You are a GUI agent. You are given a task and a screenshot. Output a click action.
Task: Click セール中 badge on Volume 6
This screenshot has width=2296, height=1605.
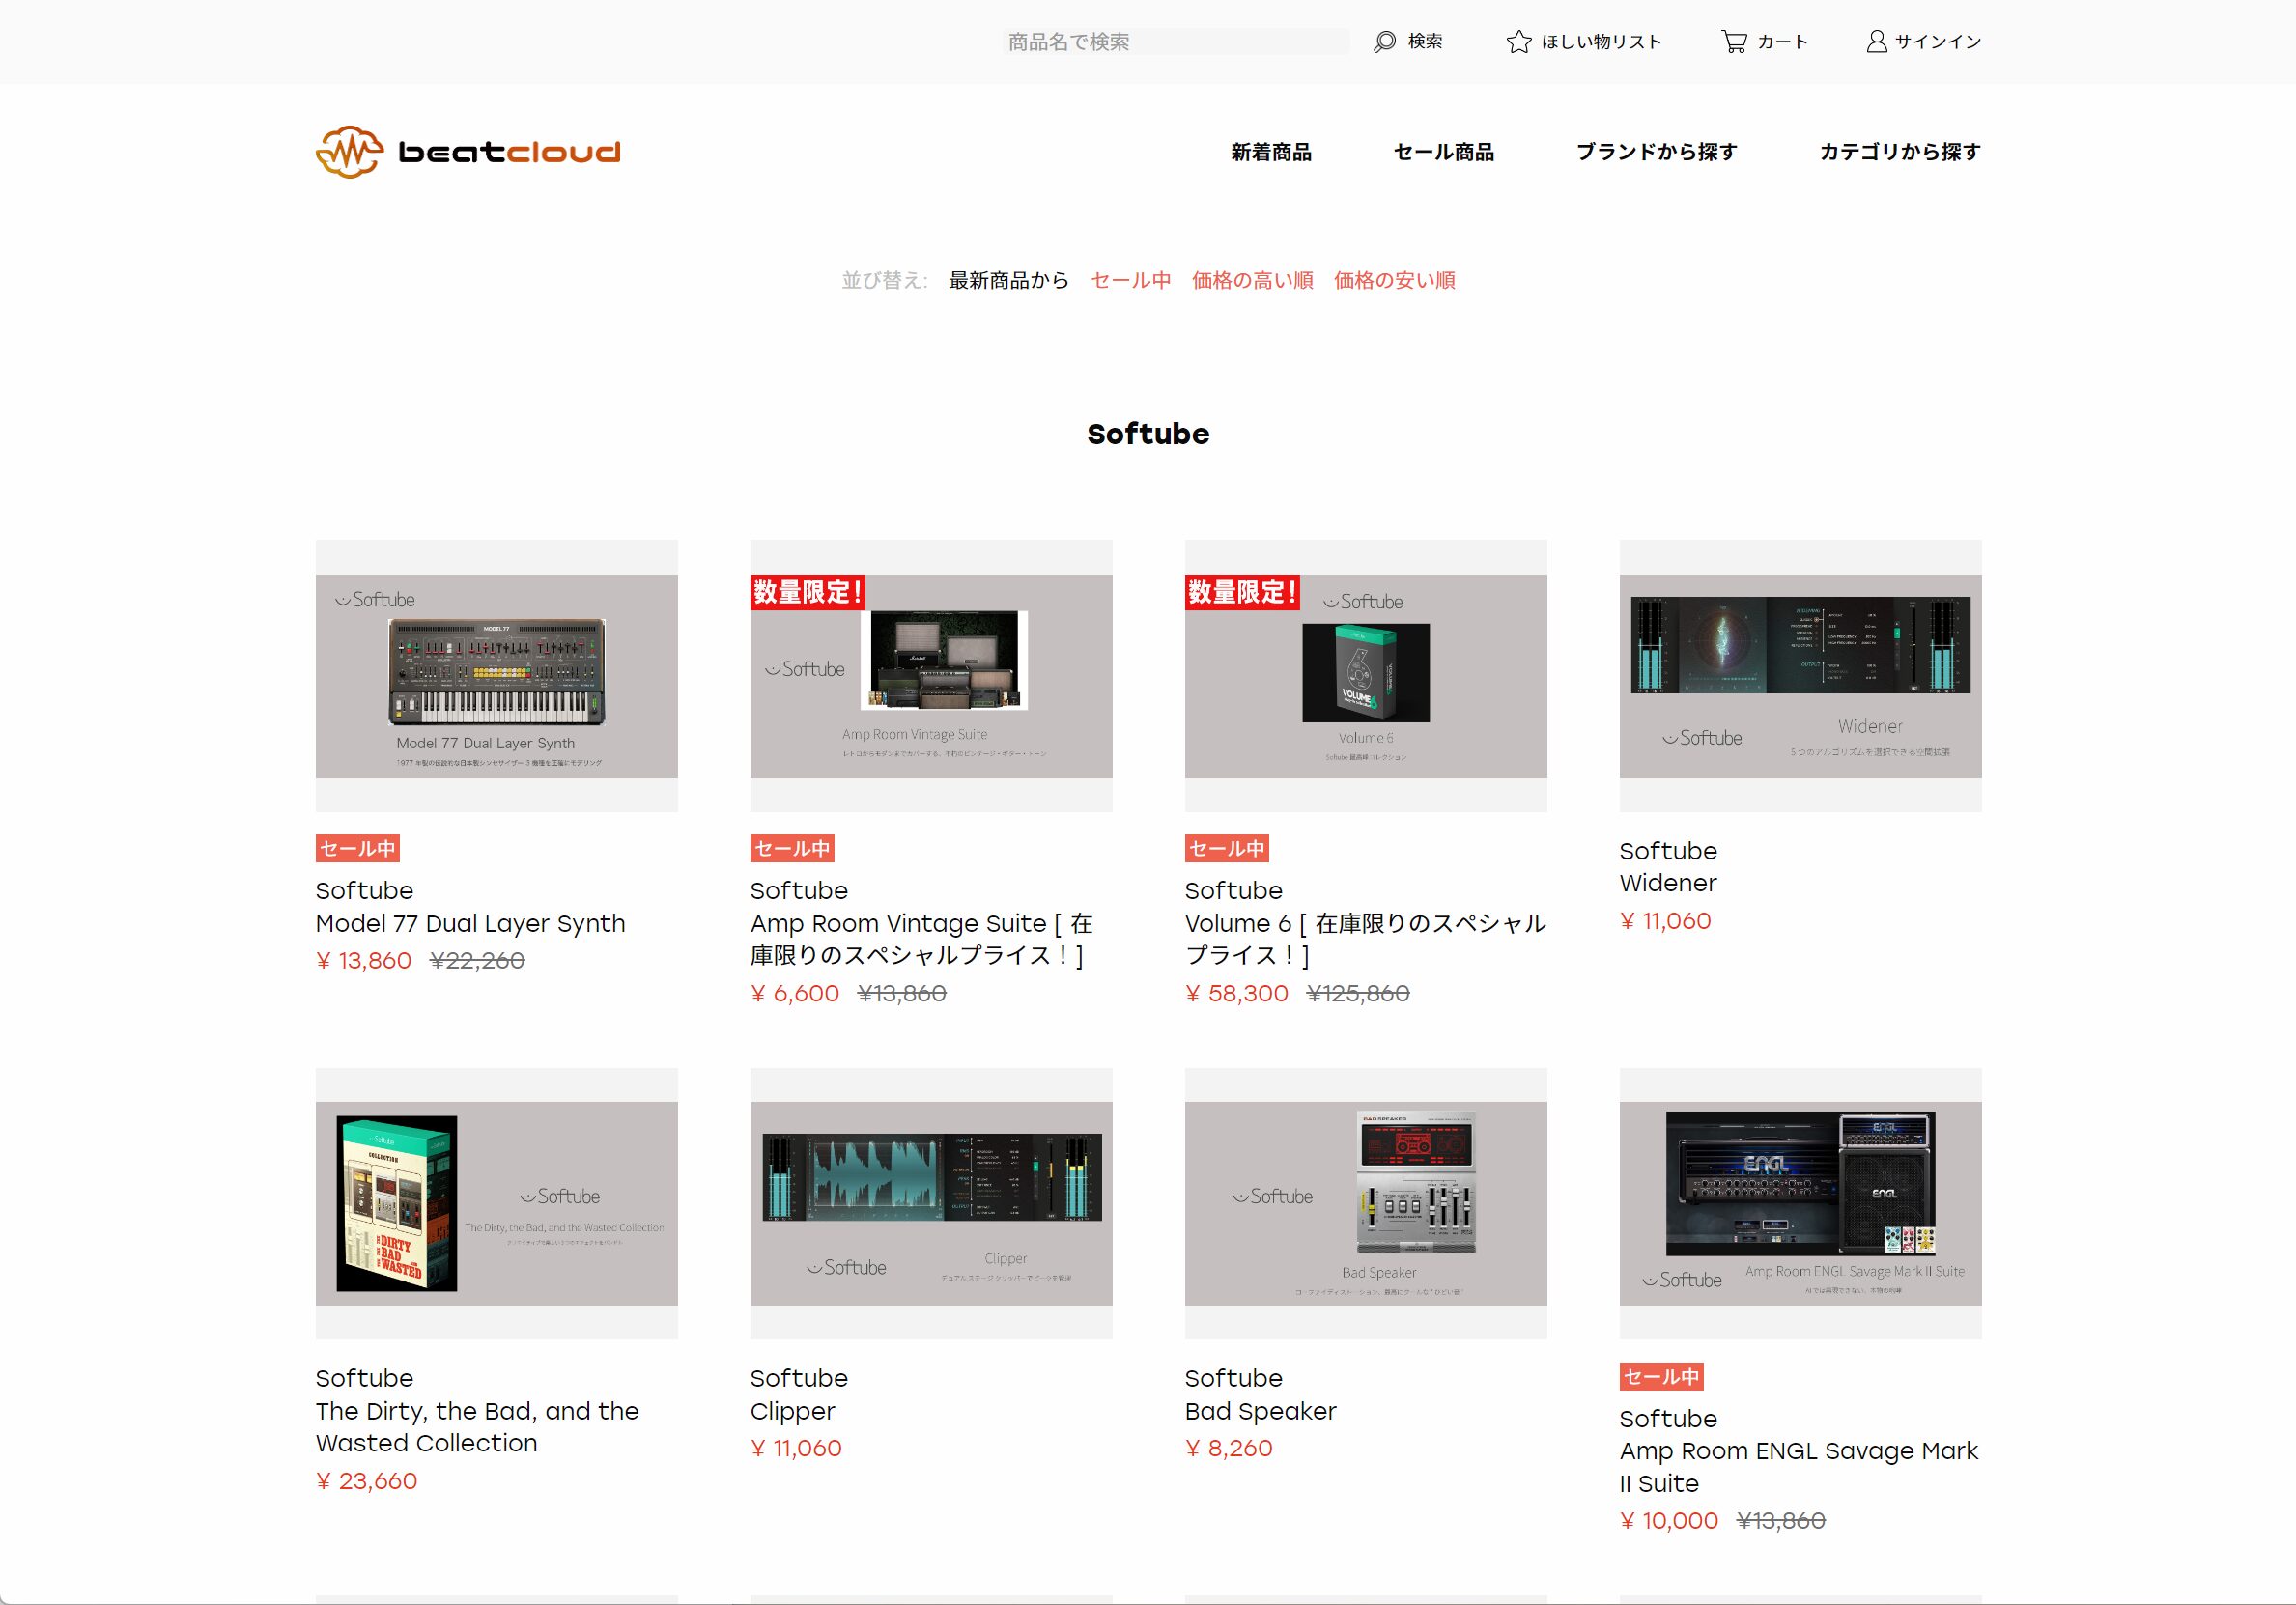point(1227,848)
